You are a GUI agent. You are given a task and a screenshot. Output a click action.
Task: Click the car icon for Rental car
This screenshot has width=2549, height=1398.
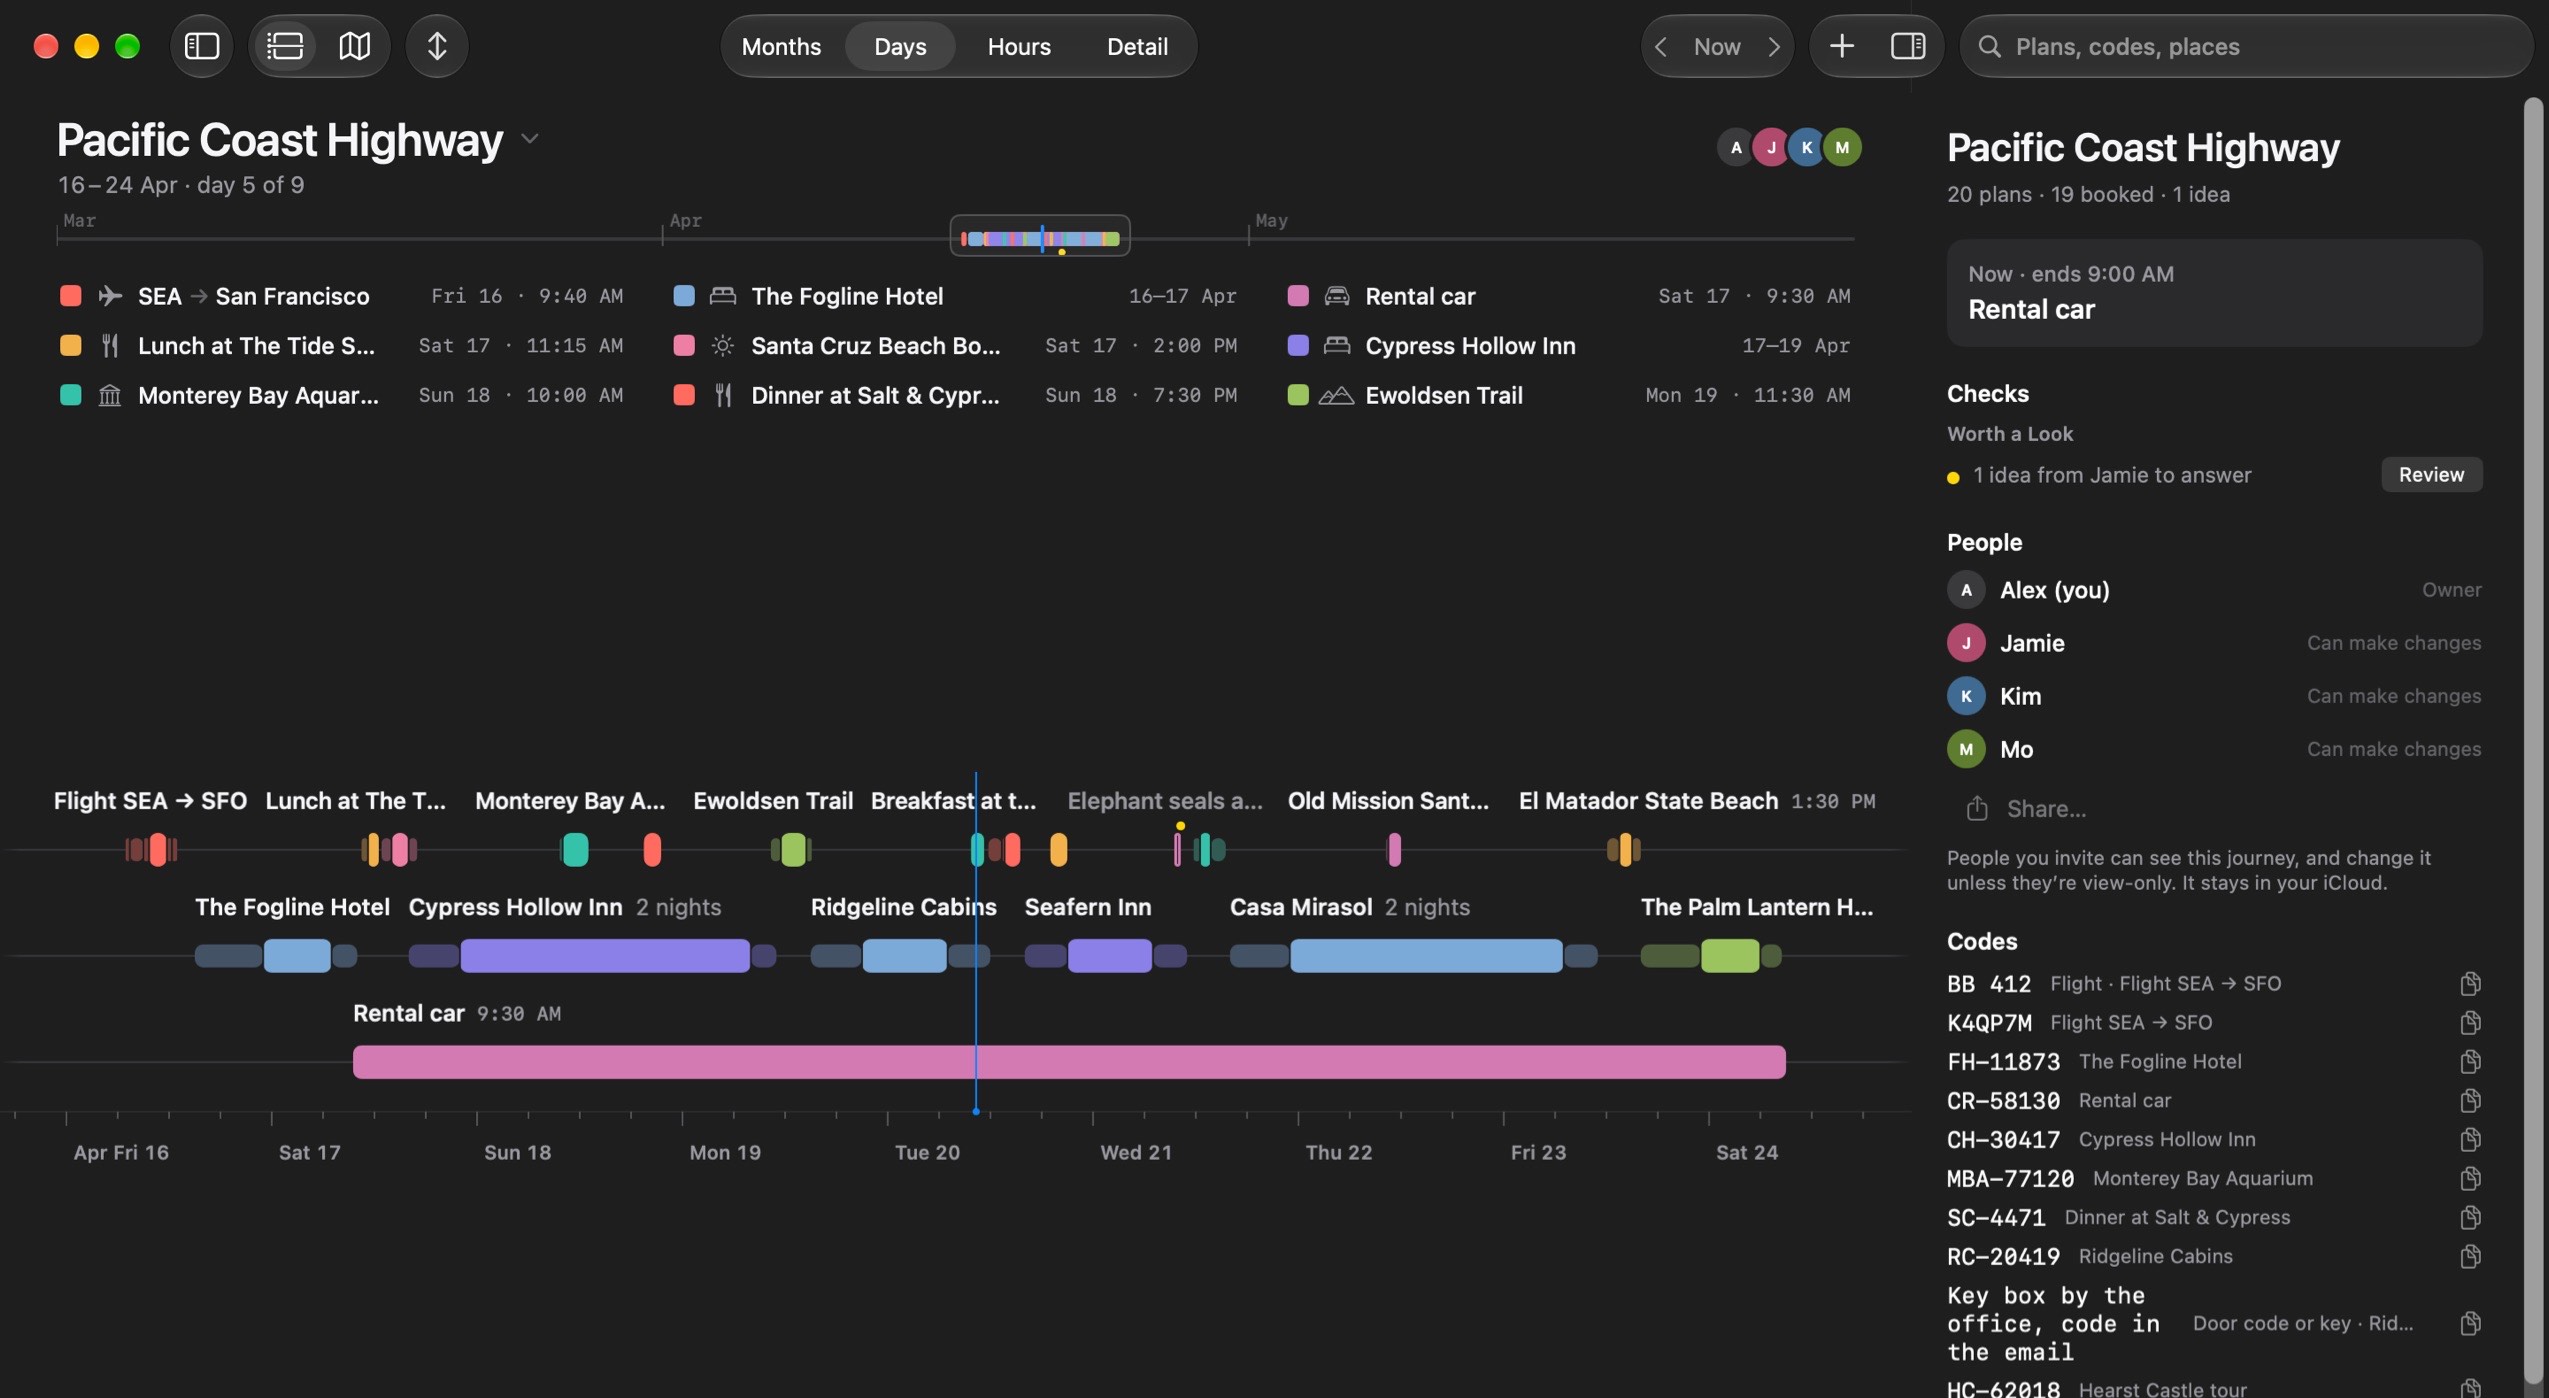click(1337, 296)
